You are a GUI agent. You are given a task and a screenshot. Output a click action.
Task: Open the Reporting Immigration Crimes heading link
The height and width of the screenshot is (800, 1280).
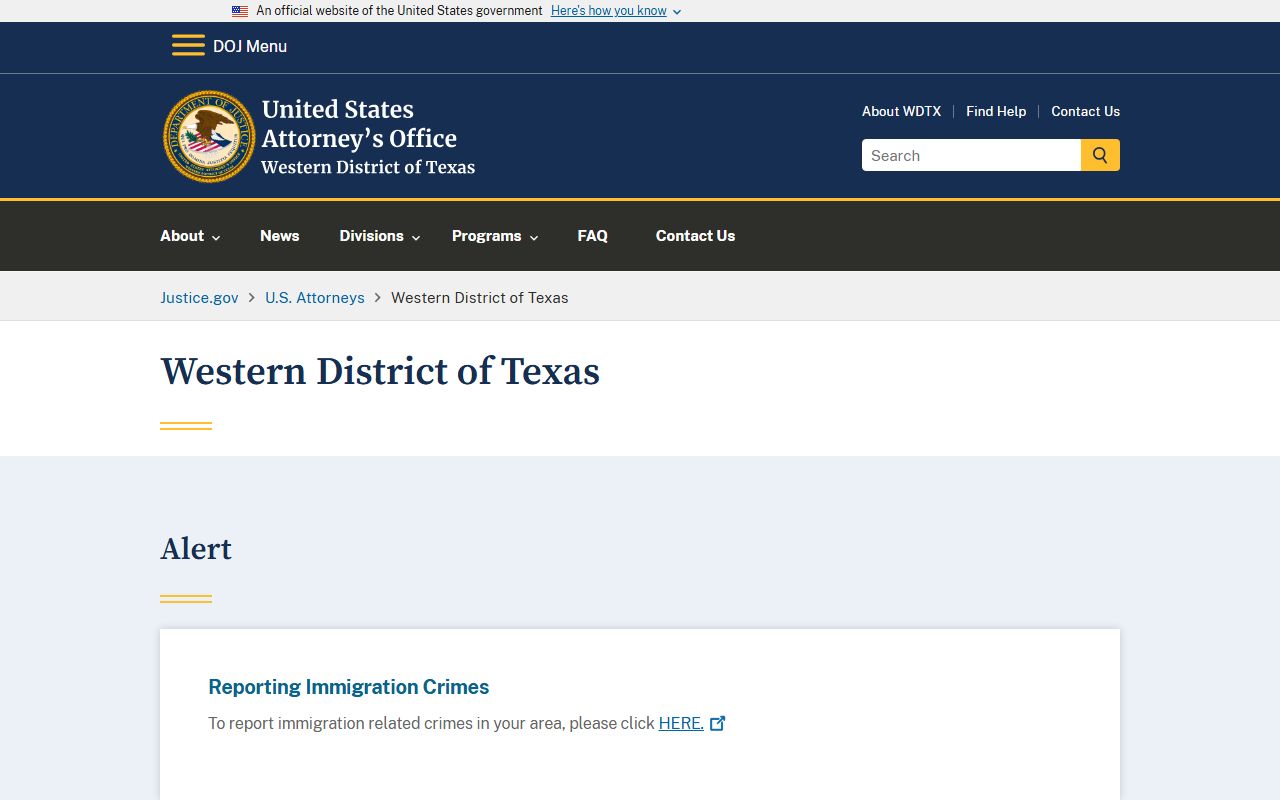click(x=349, y=687)
